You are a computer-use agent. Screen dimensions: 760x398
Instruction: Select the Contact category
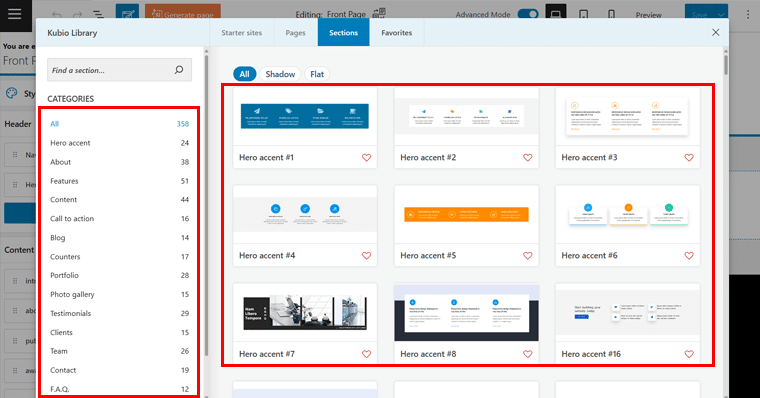coord(119,370)
